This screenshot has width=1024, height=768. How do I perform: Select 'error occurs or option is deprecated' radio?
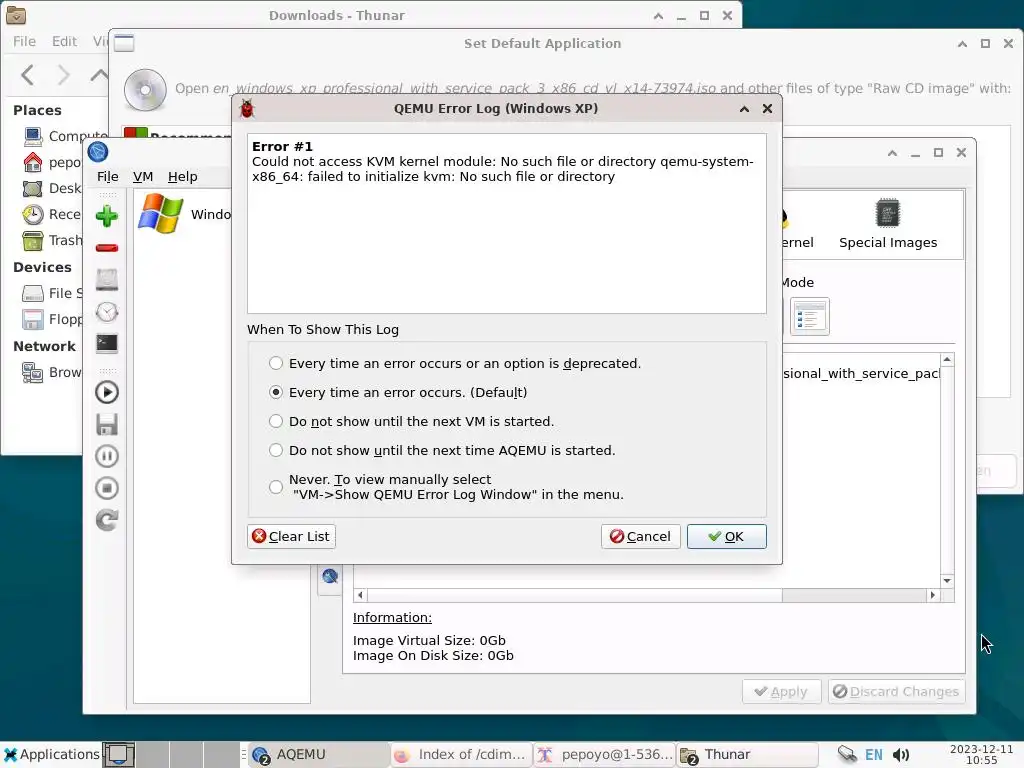(x=276, y=363)
